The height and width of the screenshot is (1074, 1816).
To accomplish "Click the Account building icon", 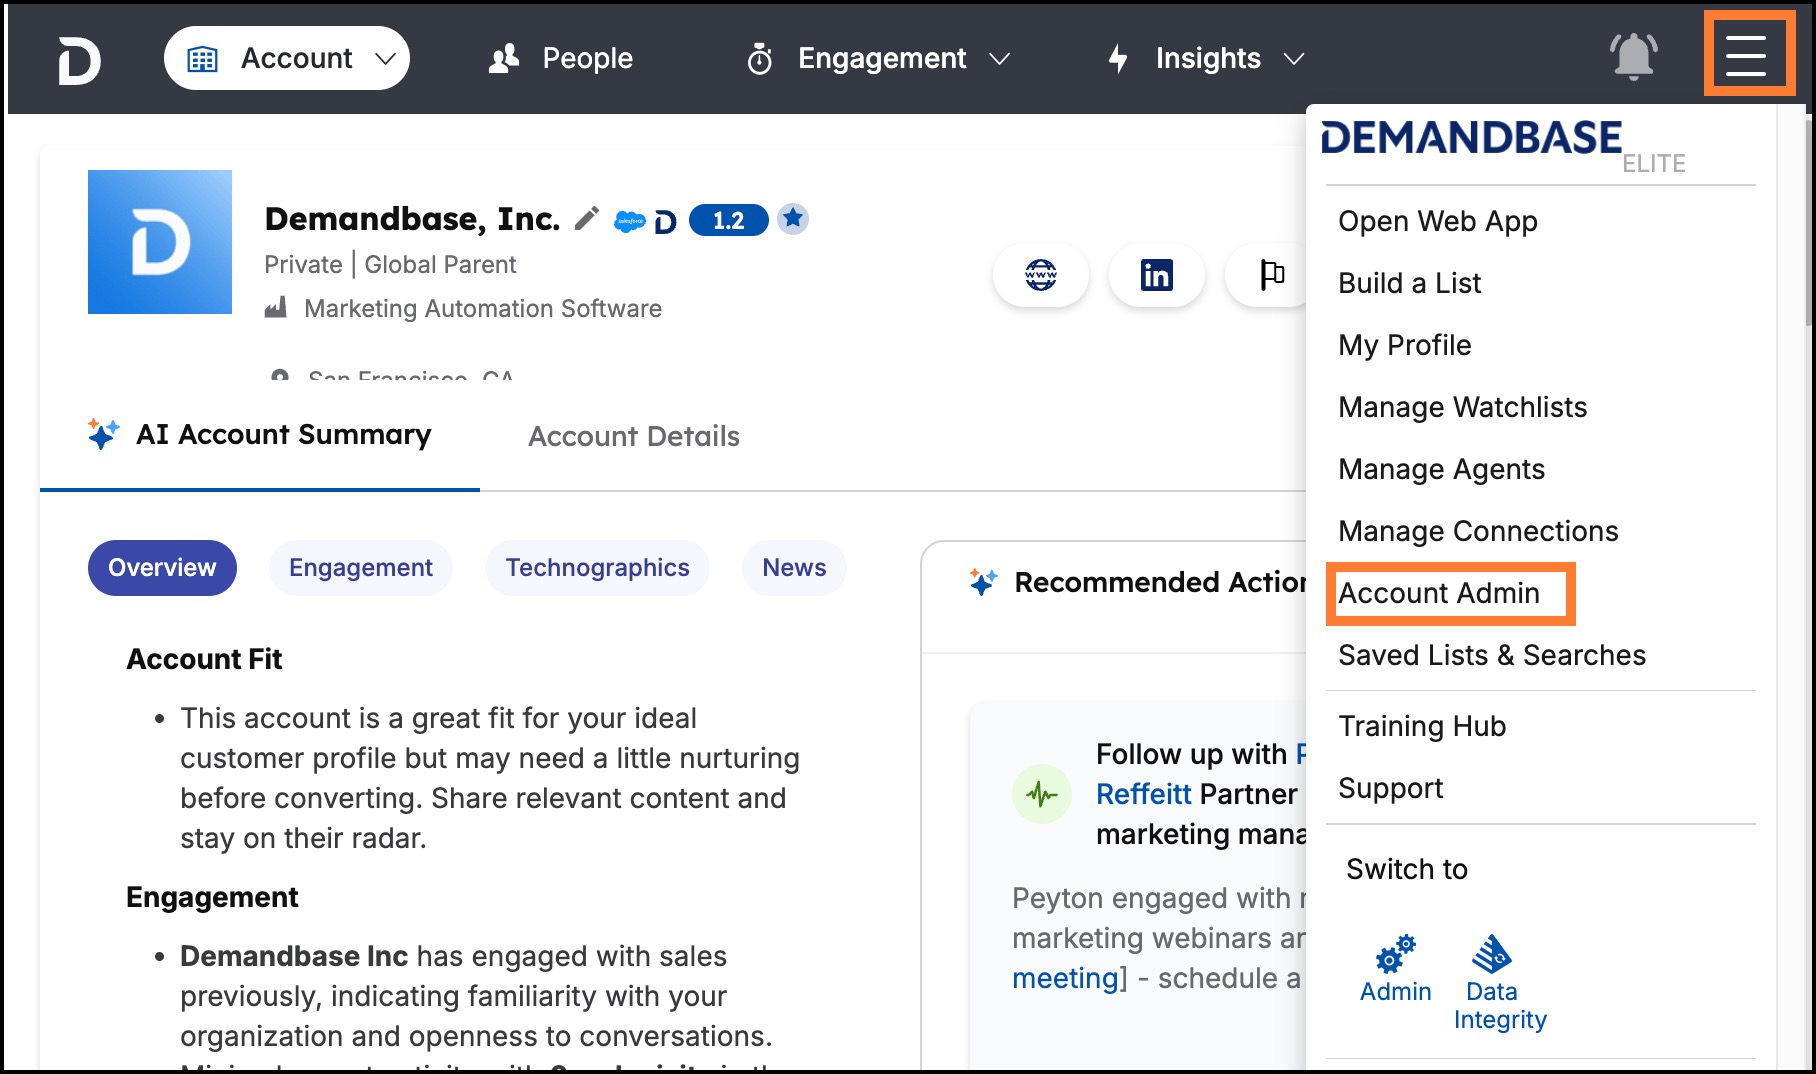I will tap(202, 59).
